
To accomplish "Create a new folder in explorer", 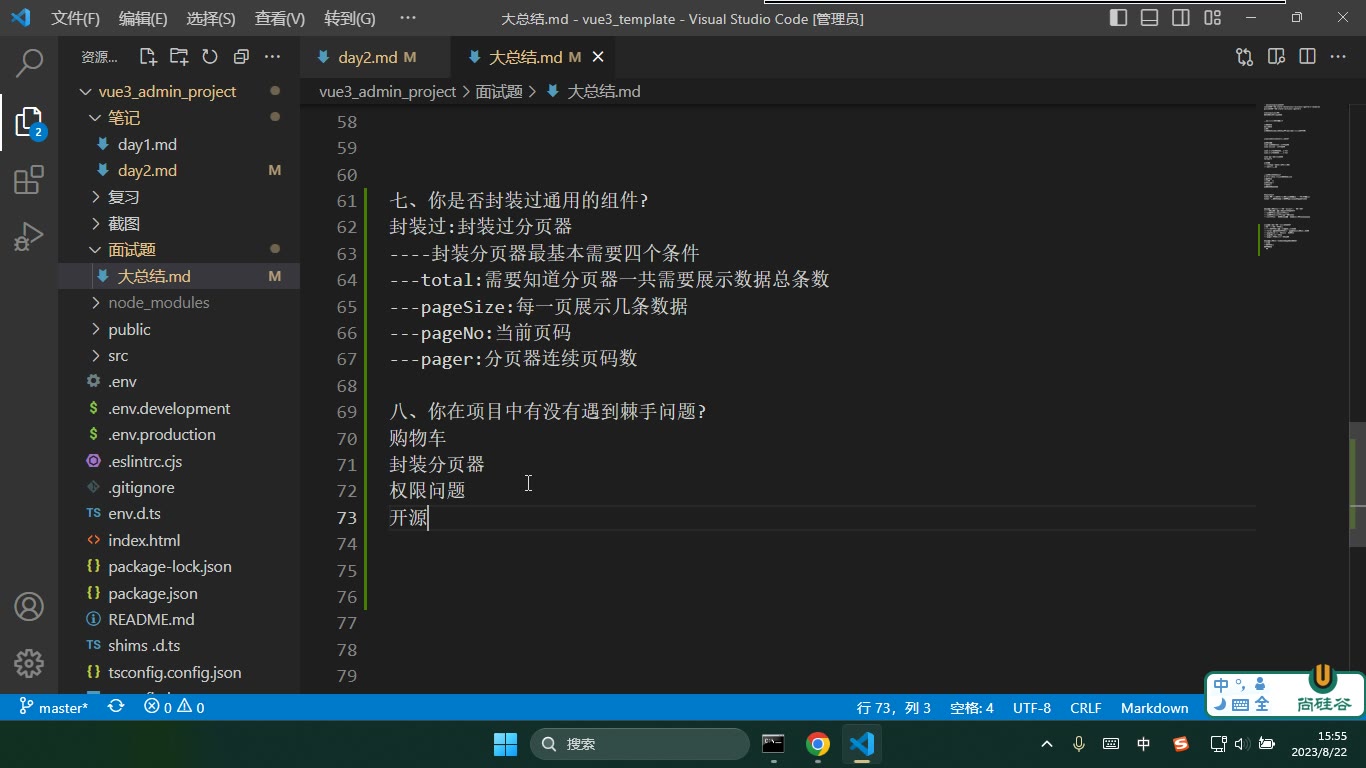I will 179,57.
